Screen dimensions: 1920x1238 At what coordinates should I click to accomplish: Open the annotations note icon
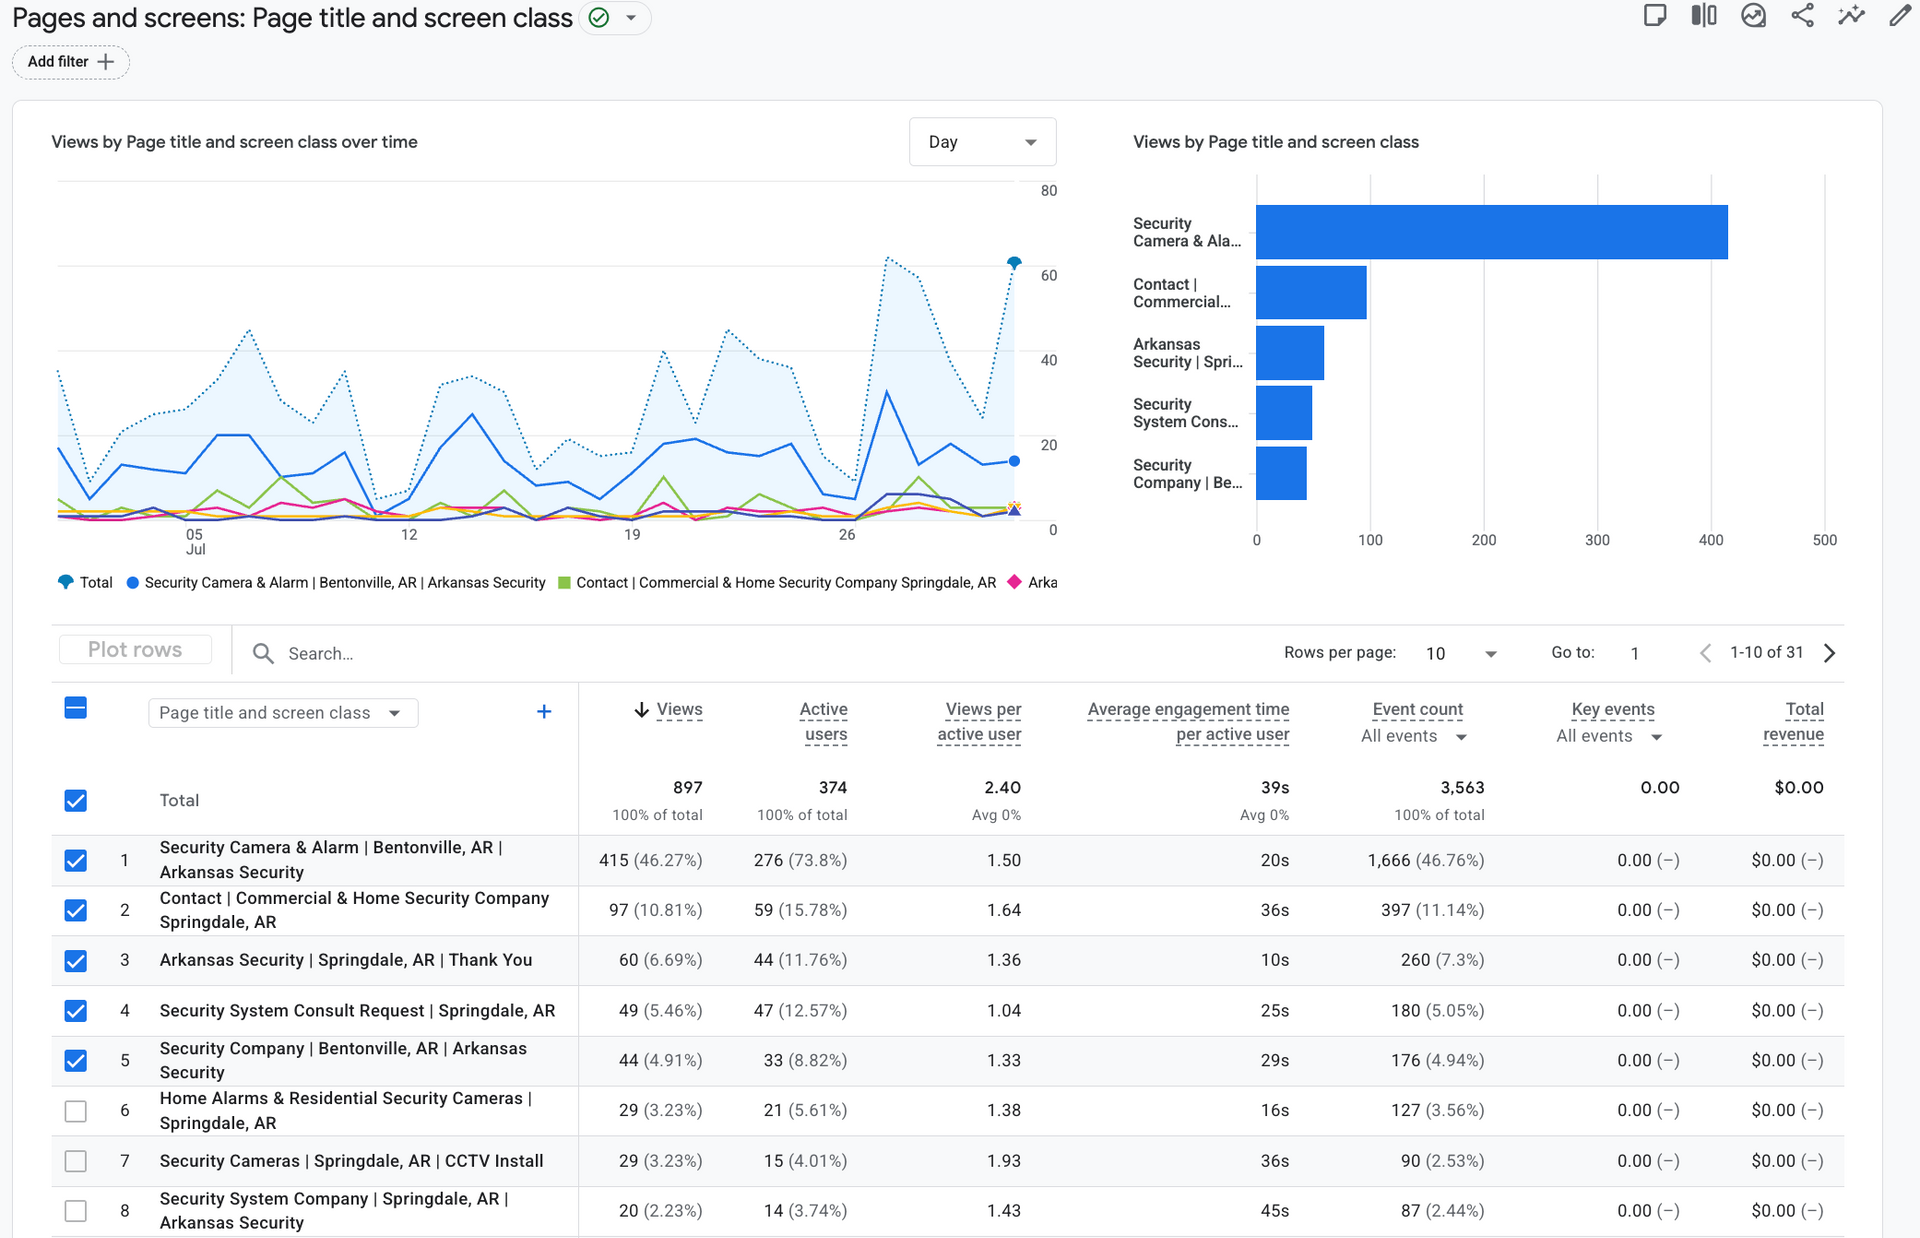tap(1655, 15)
